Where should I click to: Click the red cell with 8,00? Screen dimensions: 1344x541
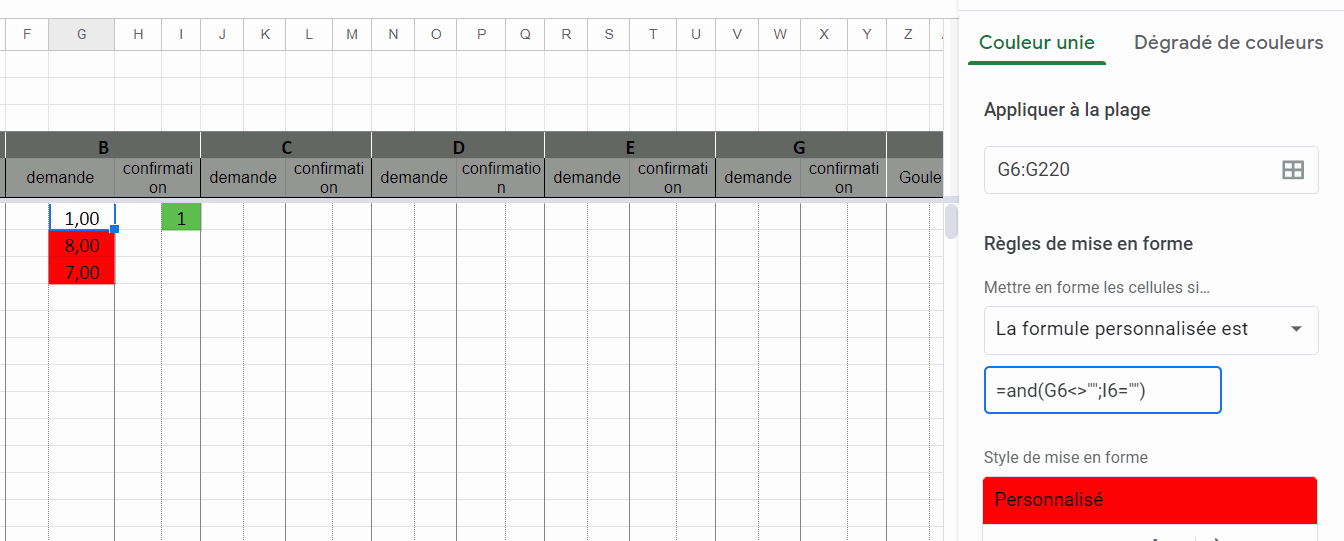tap(81, 245)
